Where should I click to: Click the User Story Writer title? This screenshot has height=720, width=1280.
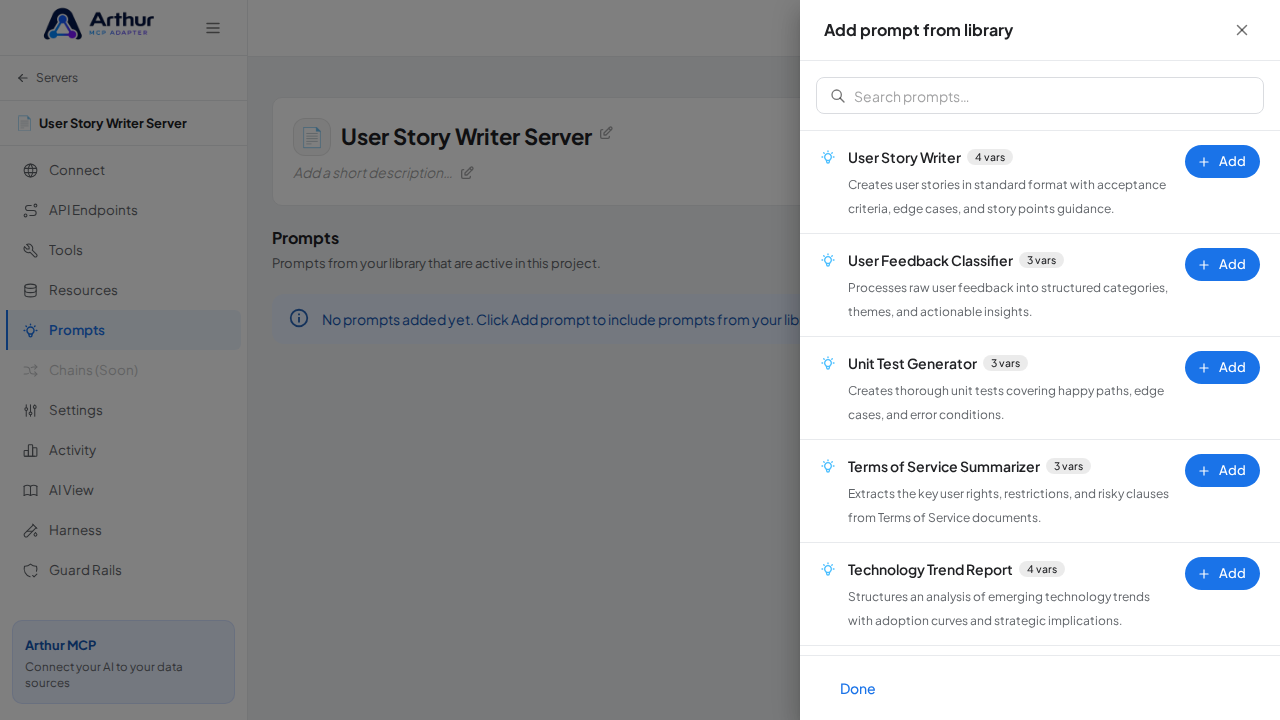coord(904,158)
